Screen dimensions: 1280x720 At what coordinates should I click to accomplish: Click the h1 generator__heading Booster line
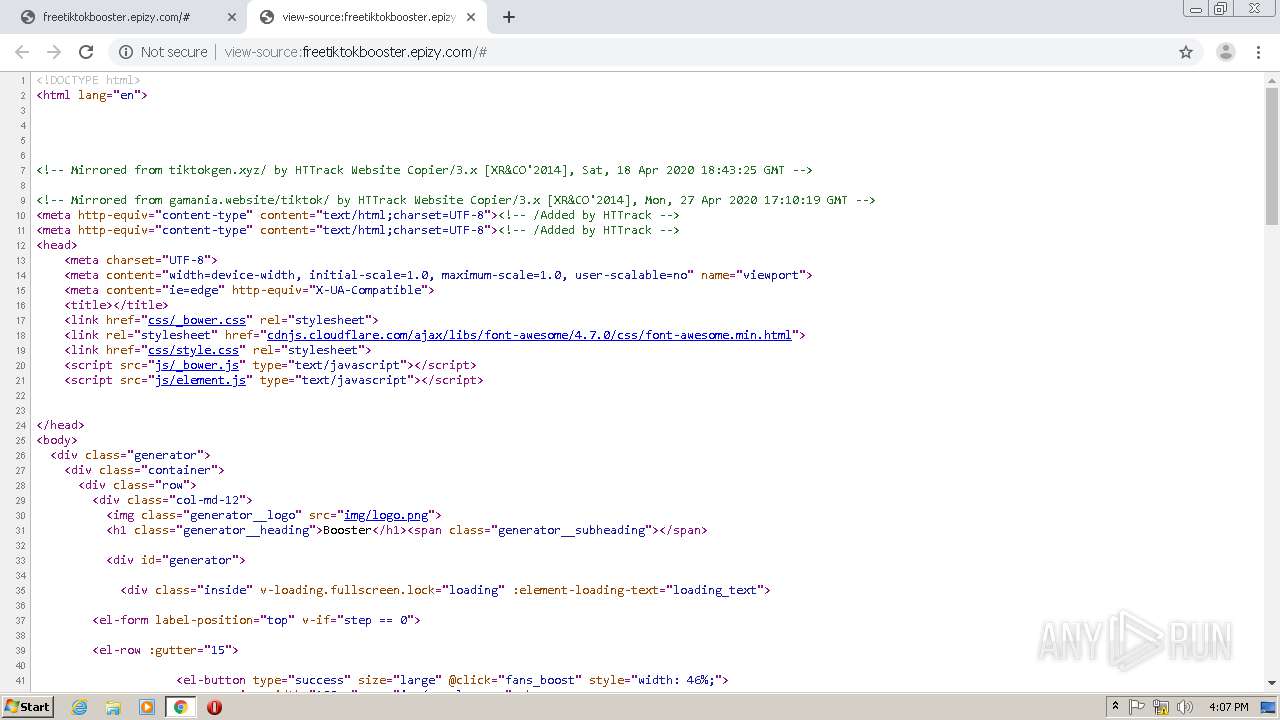pyautogui.click(x=407, y=530)
